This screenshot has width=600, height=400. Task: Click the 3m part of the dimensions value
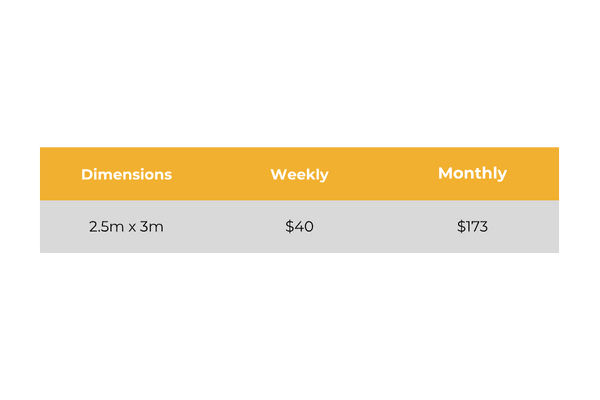(152, 227)
